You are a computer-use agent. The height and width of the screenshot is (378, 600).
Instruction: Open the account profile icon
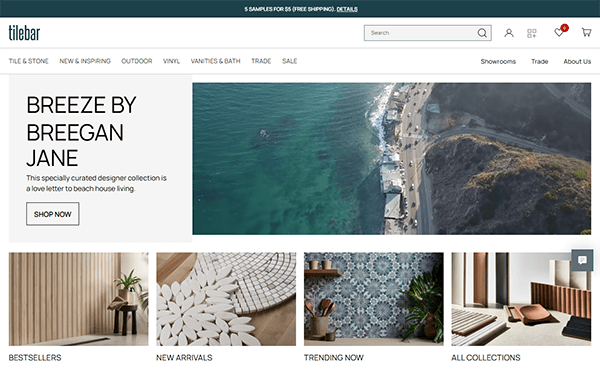tap(509, 33)
